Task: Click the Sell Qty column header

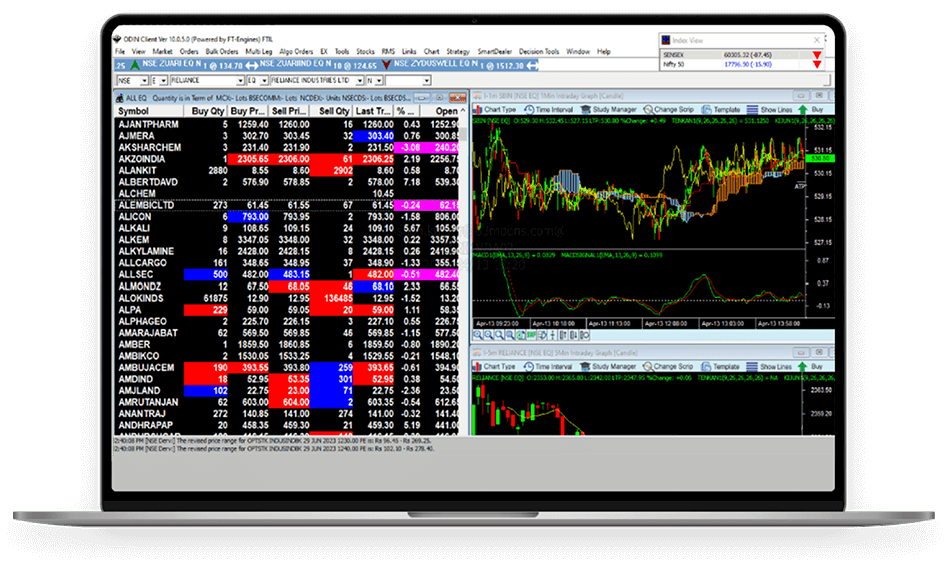Action: tap(332, 111)
